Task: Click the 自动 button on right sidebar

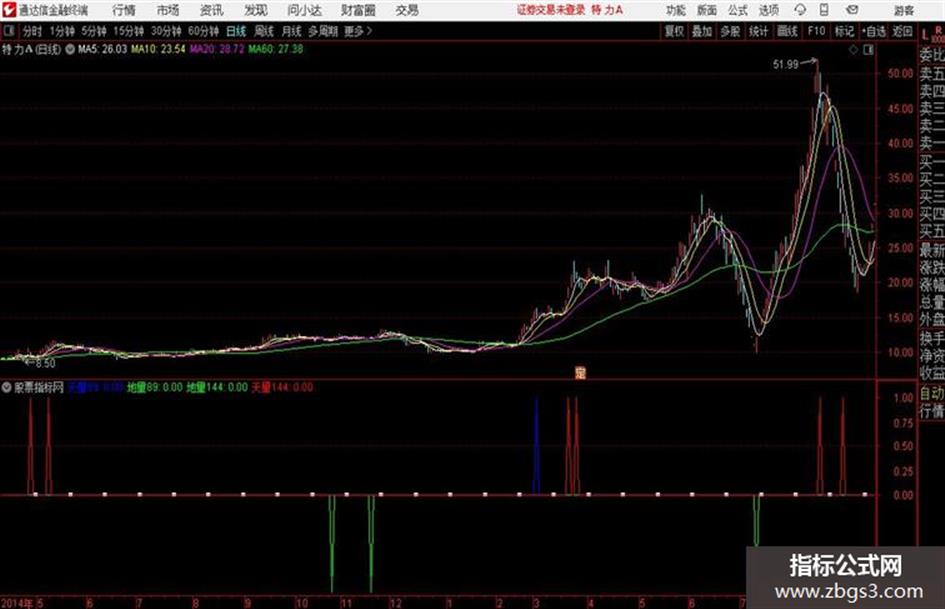Action: pos(931,394)
